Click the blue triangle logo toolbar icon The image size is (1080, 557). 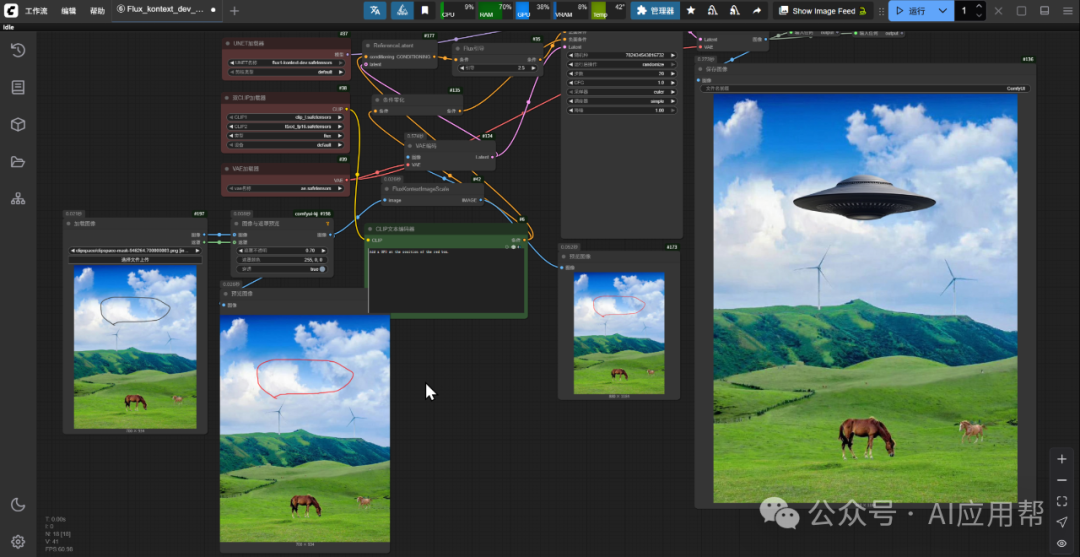coord(402,10)
